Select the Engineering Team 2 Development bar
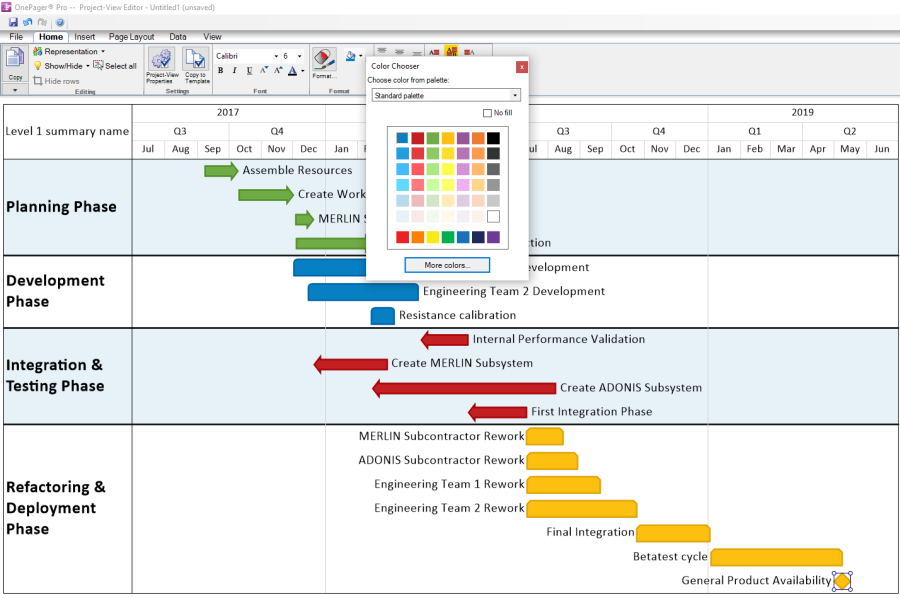Screen dimensions: 900x598 point(363,292)
